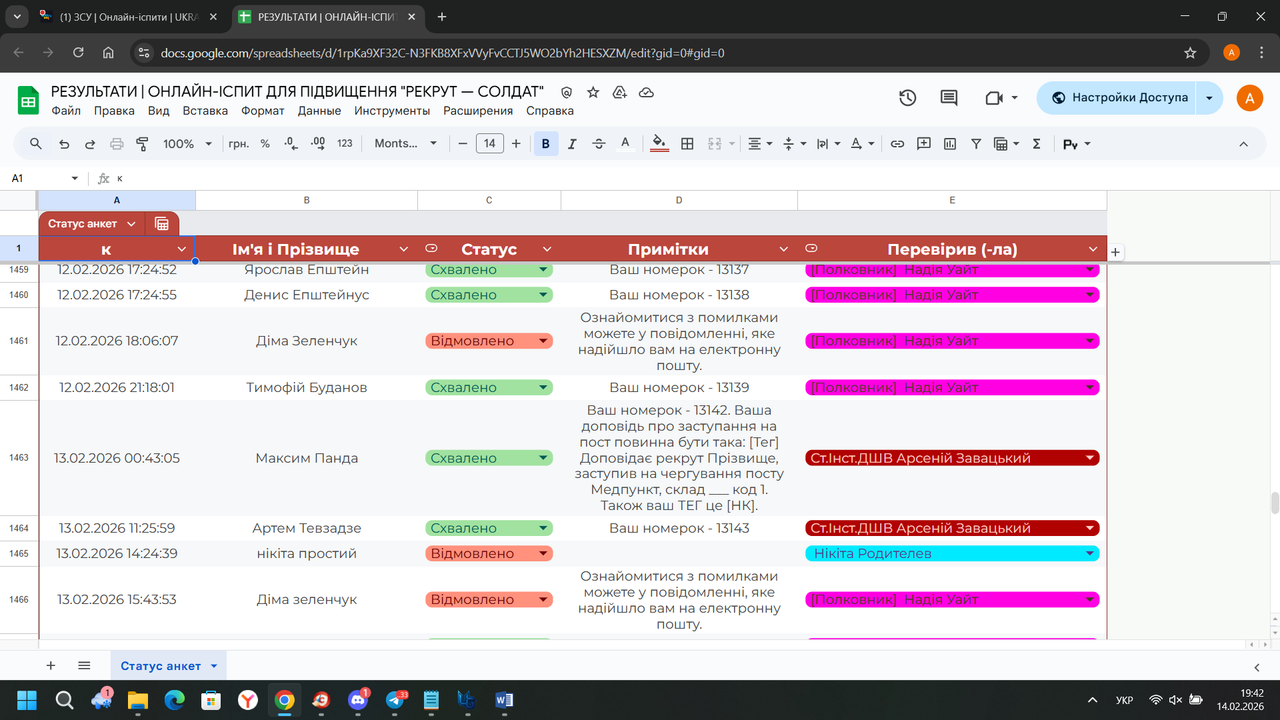Open Discord from the taskbar
The height and width of the screenshot is (720, 1280).
pyautogui.click(x=358, y=700)
